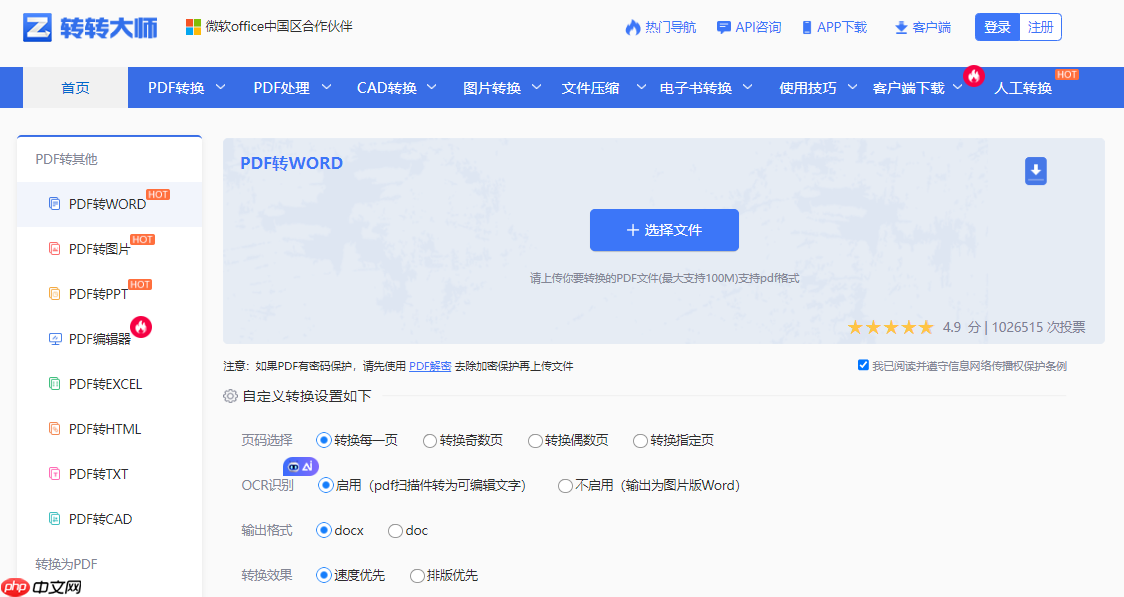Click the fifth rating star
Screen dimensions: 1124x597
927,327
